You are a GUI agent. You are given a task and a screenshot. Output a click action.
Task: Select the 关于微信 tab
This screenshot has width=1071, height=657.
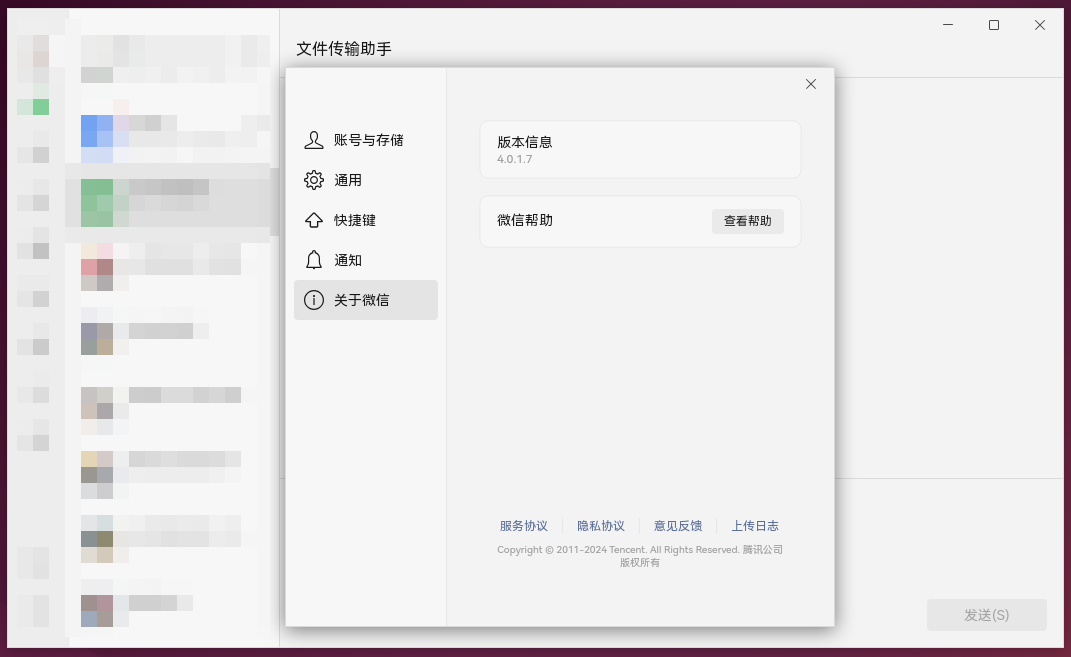pos(365,300)
